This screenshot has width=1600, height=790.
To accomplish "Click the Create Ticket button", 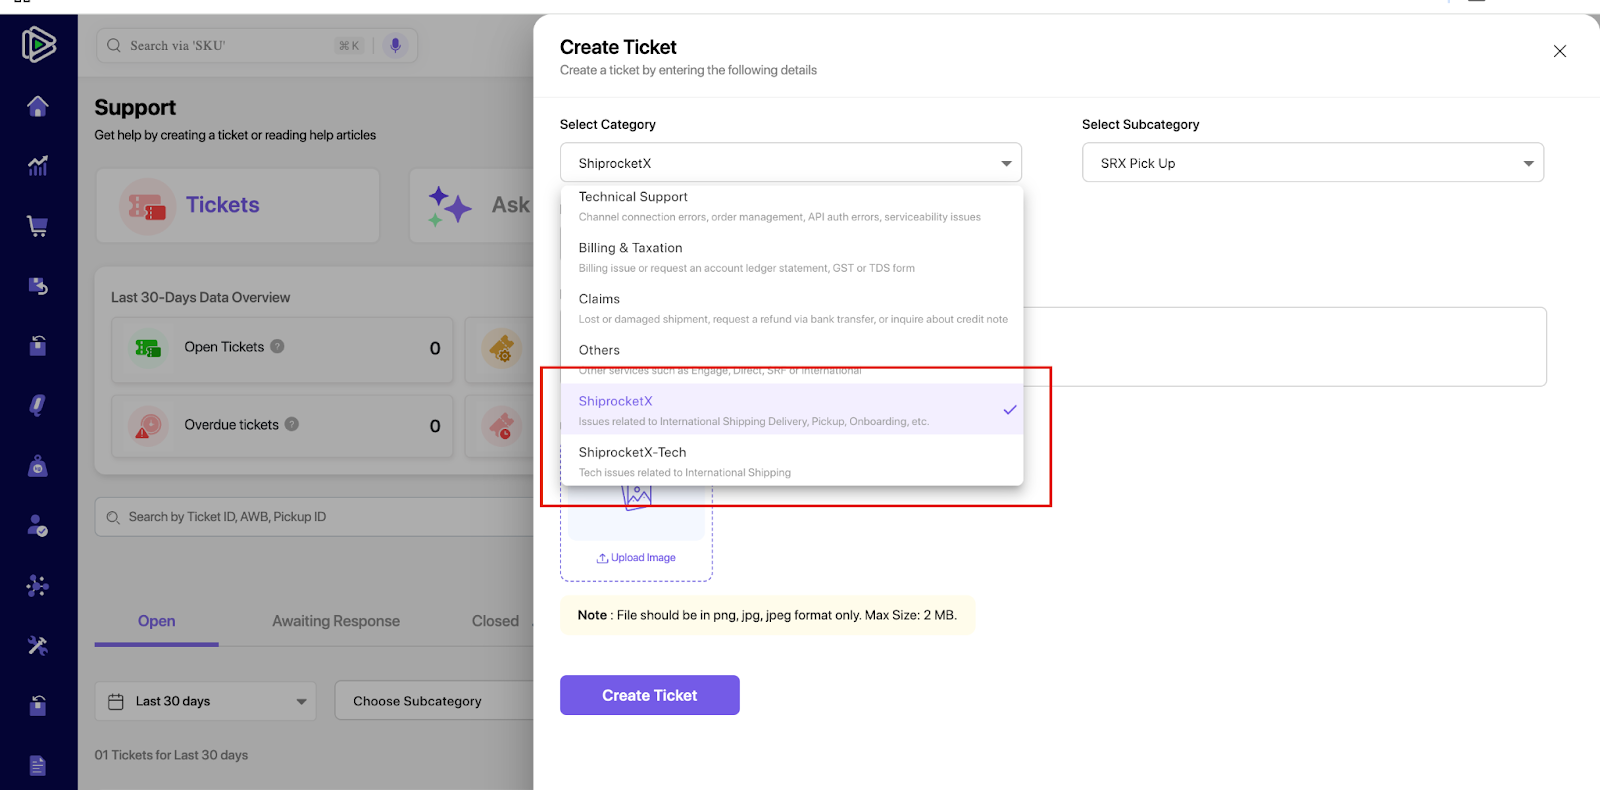I will tap(650, 695).
